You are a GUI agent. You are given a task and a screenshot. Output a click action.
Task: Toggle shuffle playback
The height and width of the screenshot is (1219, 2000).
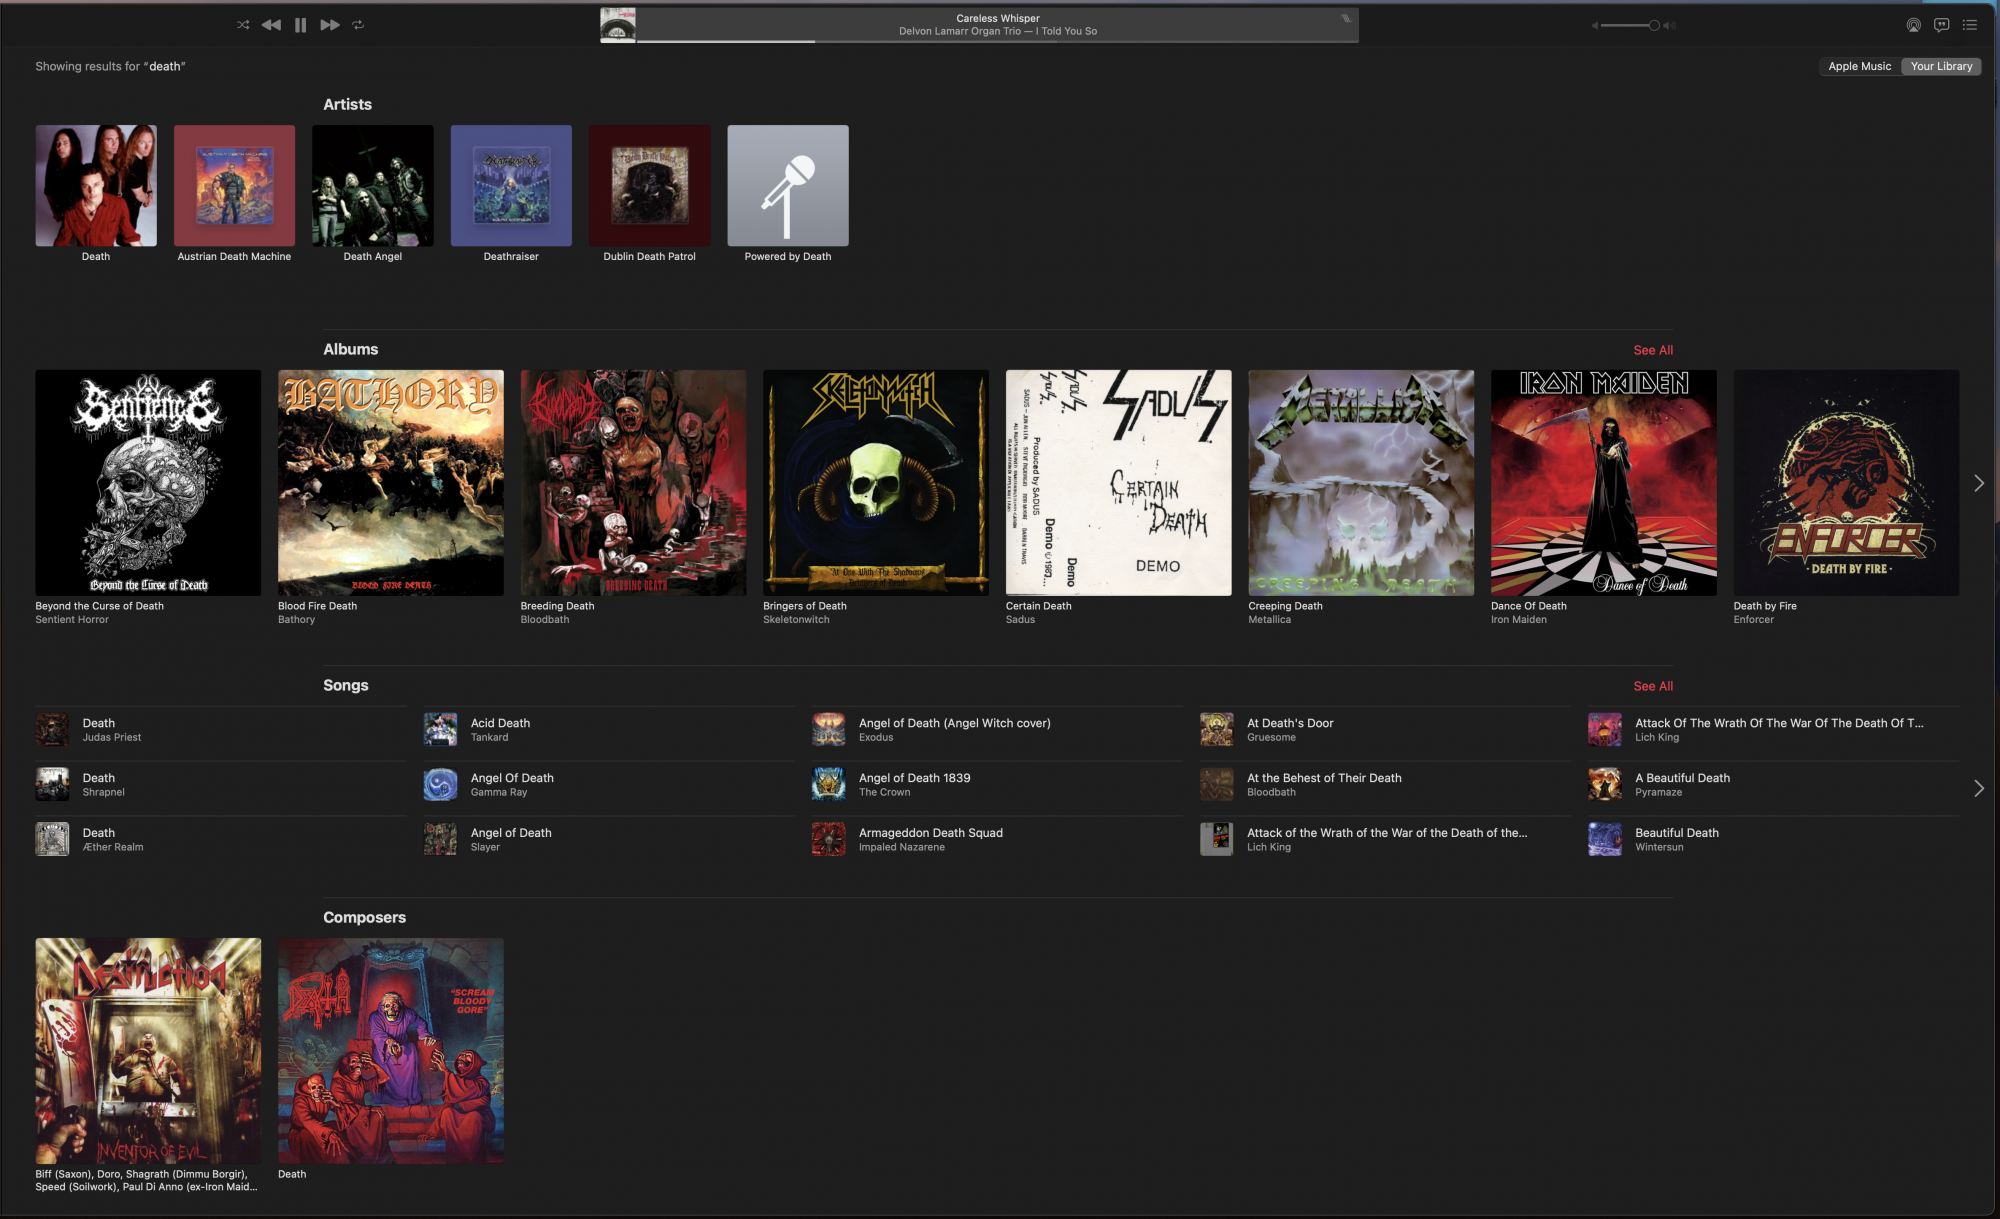[243, 25]
